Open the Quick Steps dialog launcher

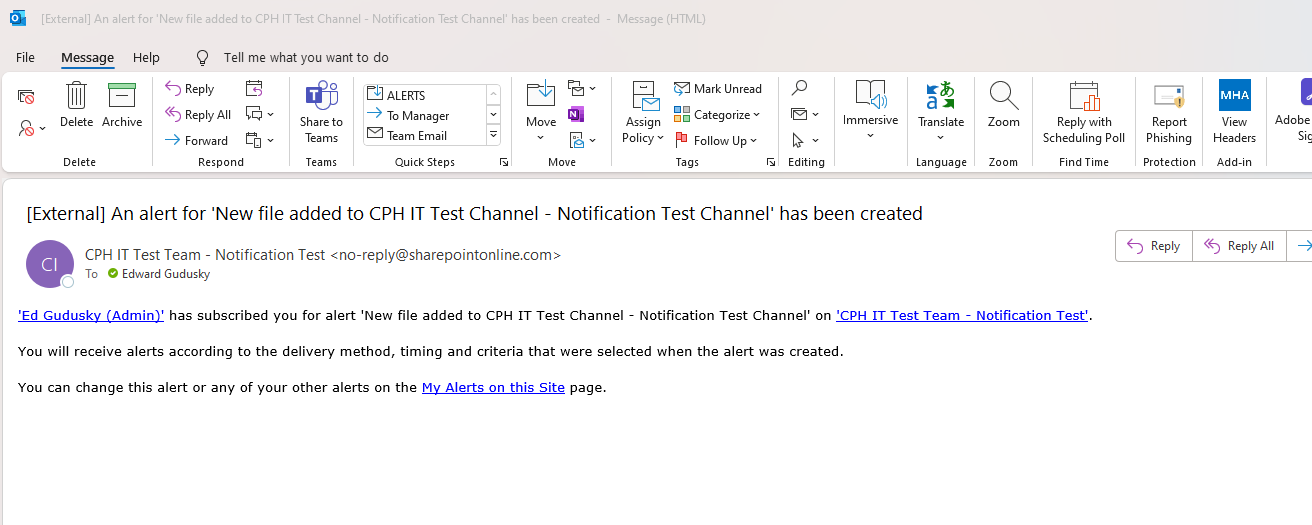click(x=503, y=162)
